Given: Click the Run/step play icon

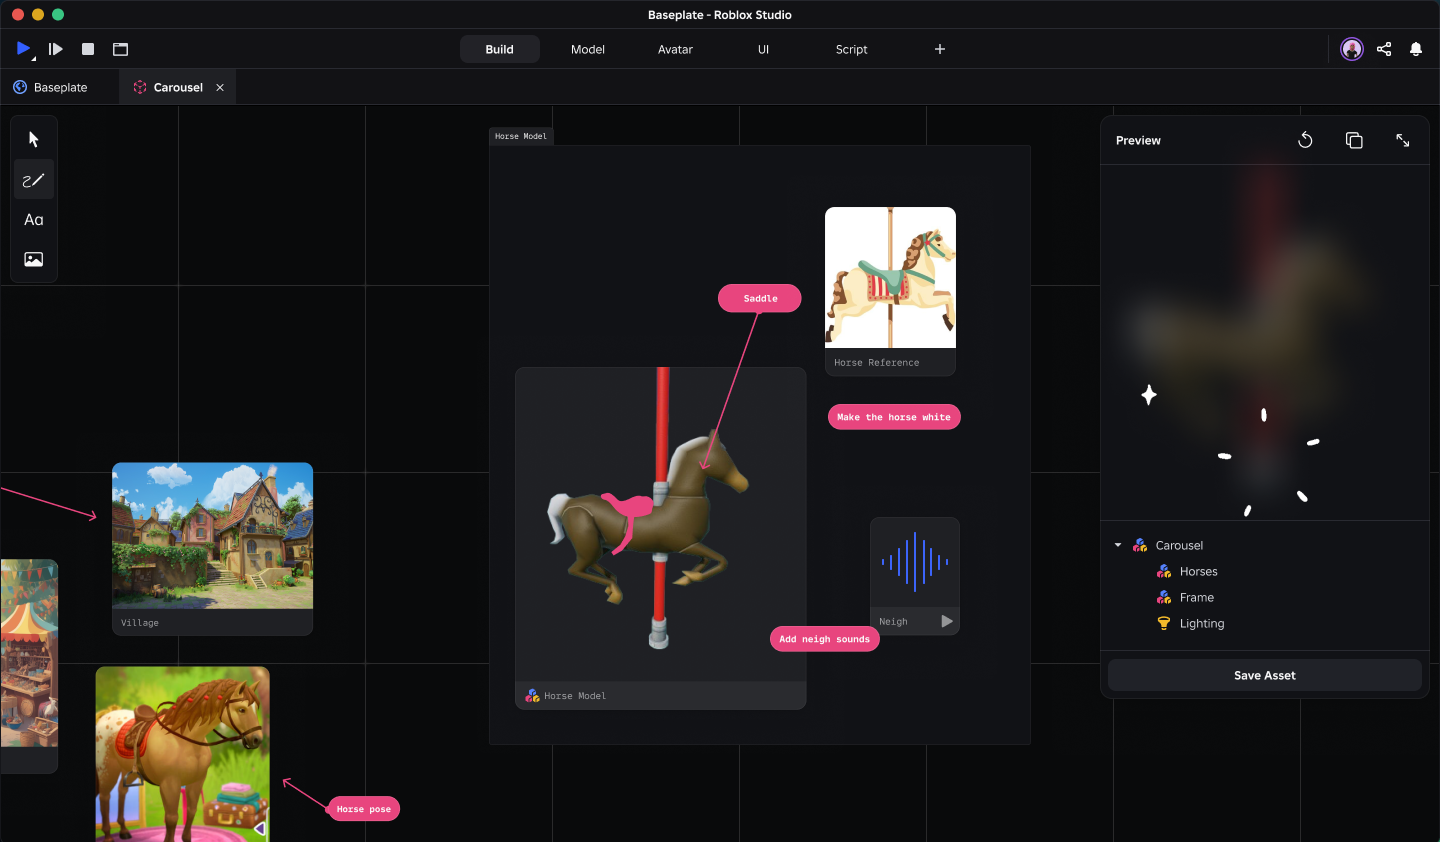Looking at the screenshot, I should (x=56, y=49).
